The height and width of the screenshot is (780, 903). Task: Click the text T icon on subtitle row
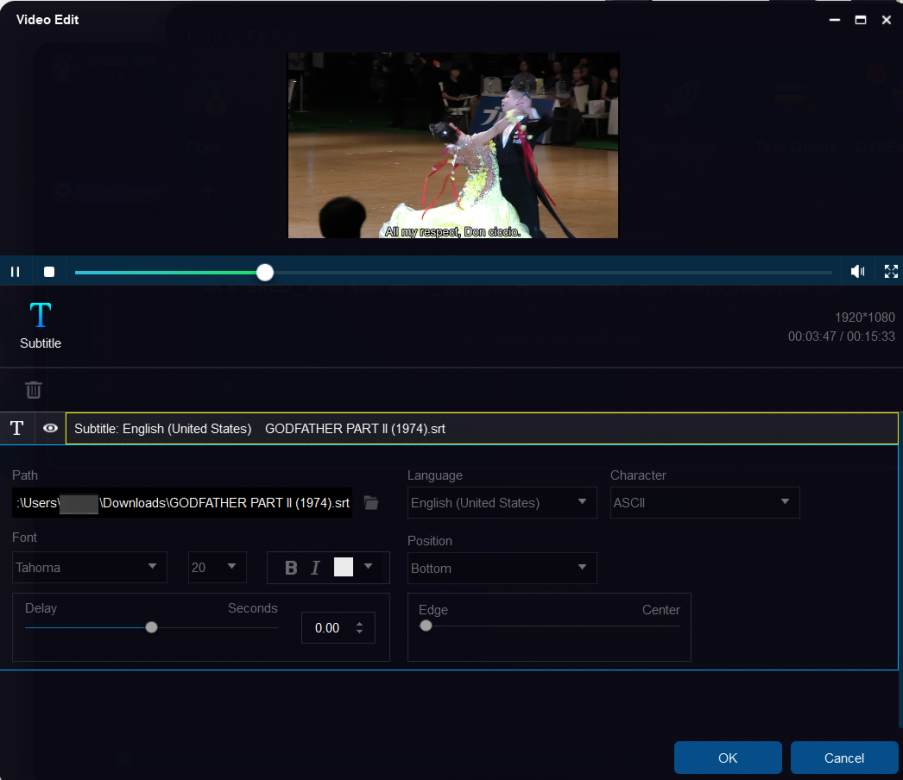[x=17, y=428]
